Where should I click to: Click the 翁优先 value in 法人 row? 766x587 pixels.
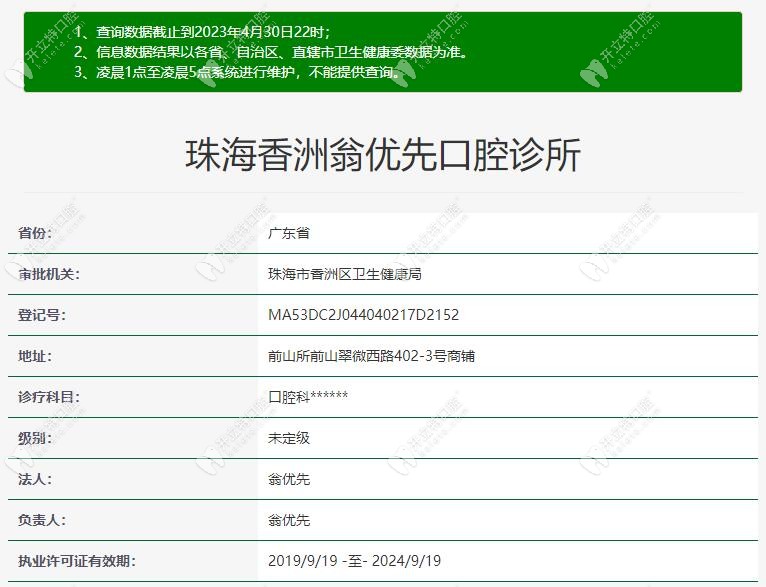[x=289, y=479]
